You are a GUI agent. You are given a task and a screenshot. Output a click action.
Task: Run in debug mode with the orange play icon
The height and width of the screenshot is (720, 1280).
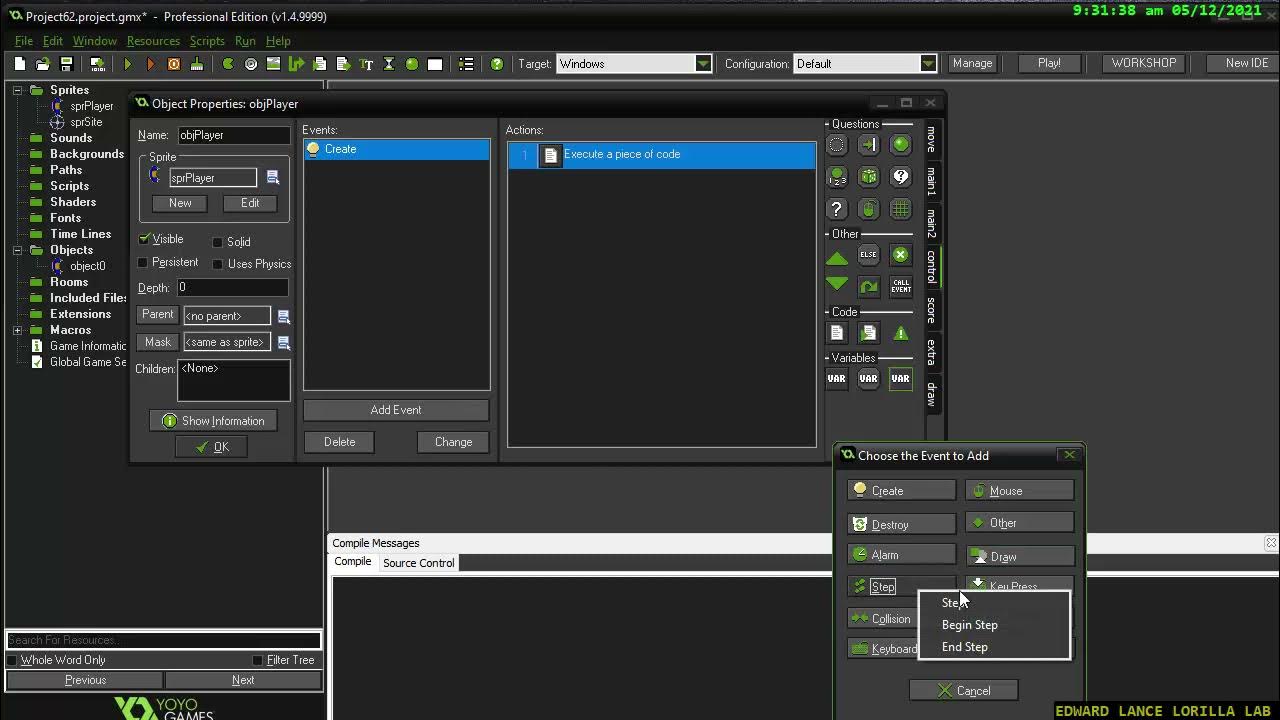(150, 64)
